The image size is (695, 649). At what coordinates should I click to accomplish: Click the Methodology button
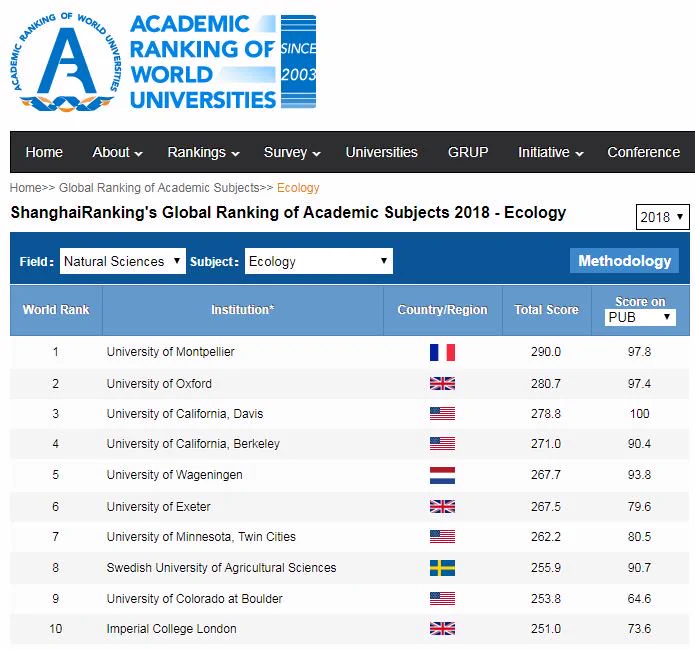coord(625,261)
